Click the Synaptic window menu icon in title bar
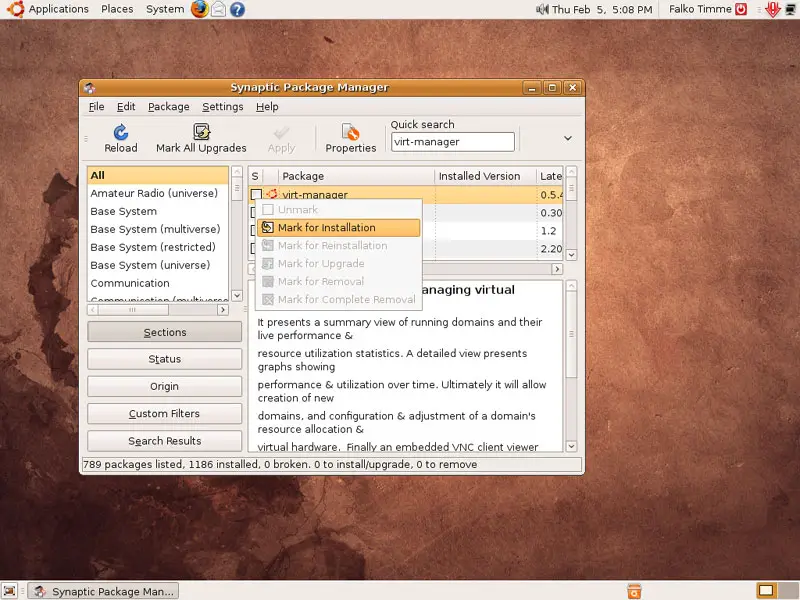The image size is (800, 600). click(x=90, y=88)
